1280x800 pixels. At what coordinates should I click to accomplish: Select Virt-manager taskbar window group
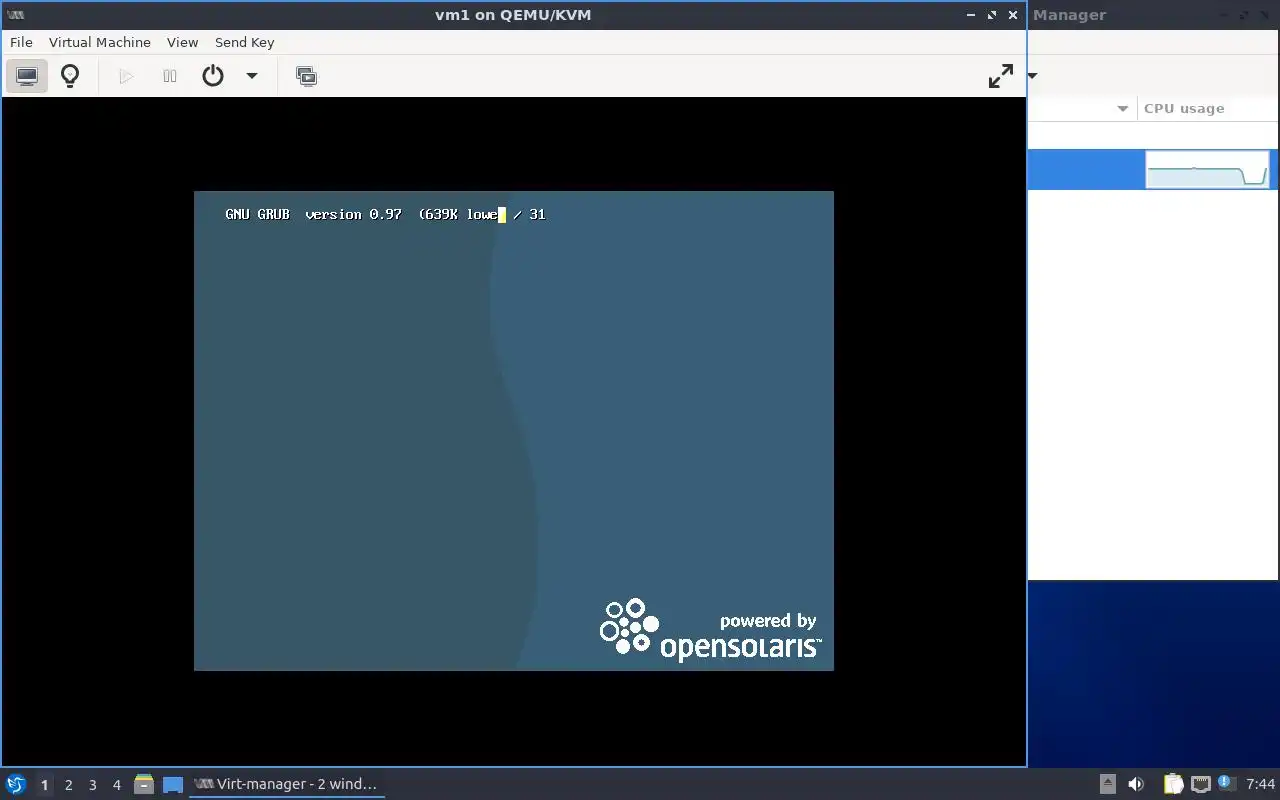tap(286, 784)
